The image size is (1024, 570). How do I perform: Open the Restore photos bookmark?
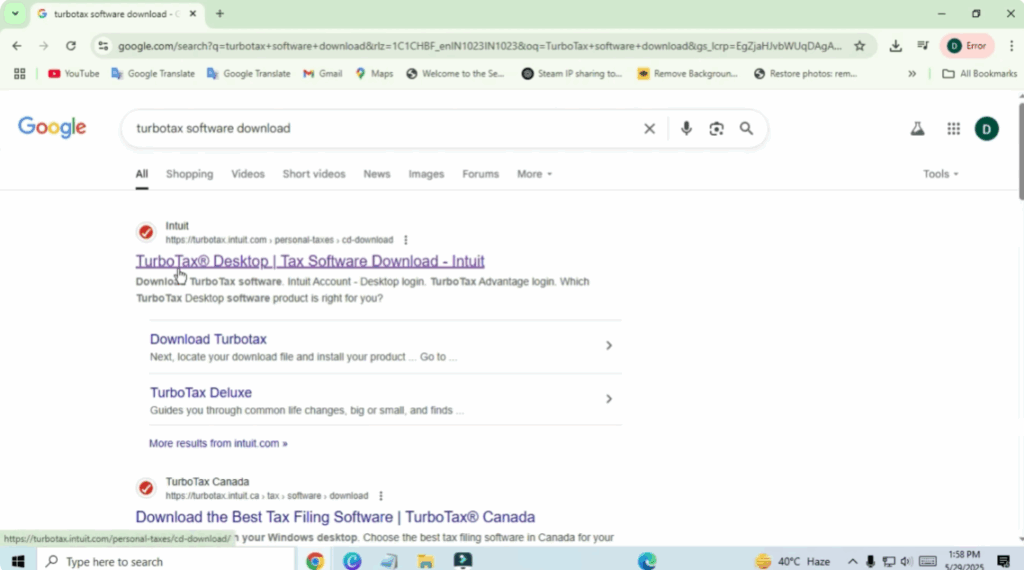tap(805, 74)
